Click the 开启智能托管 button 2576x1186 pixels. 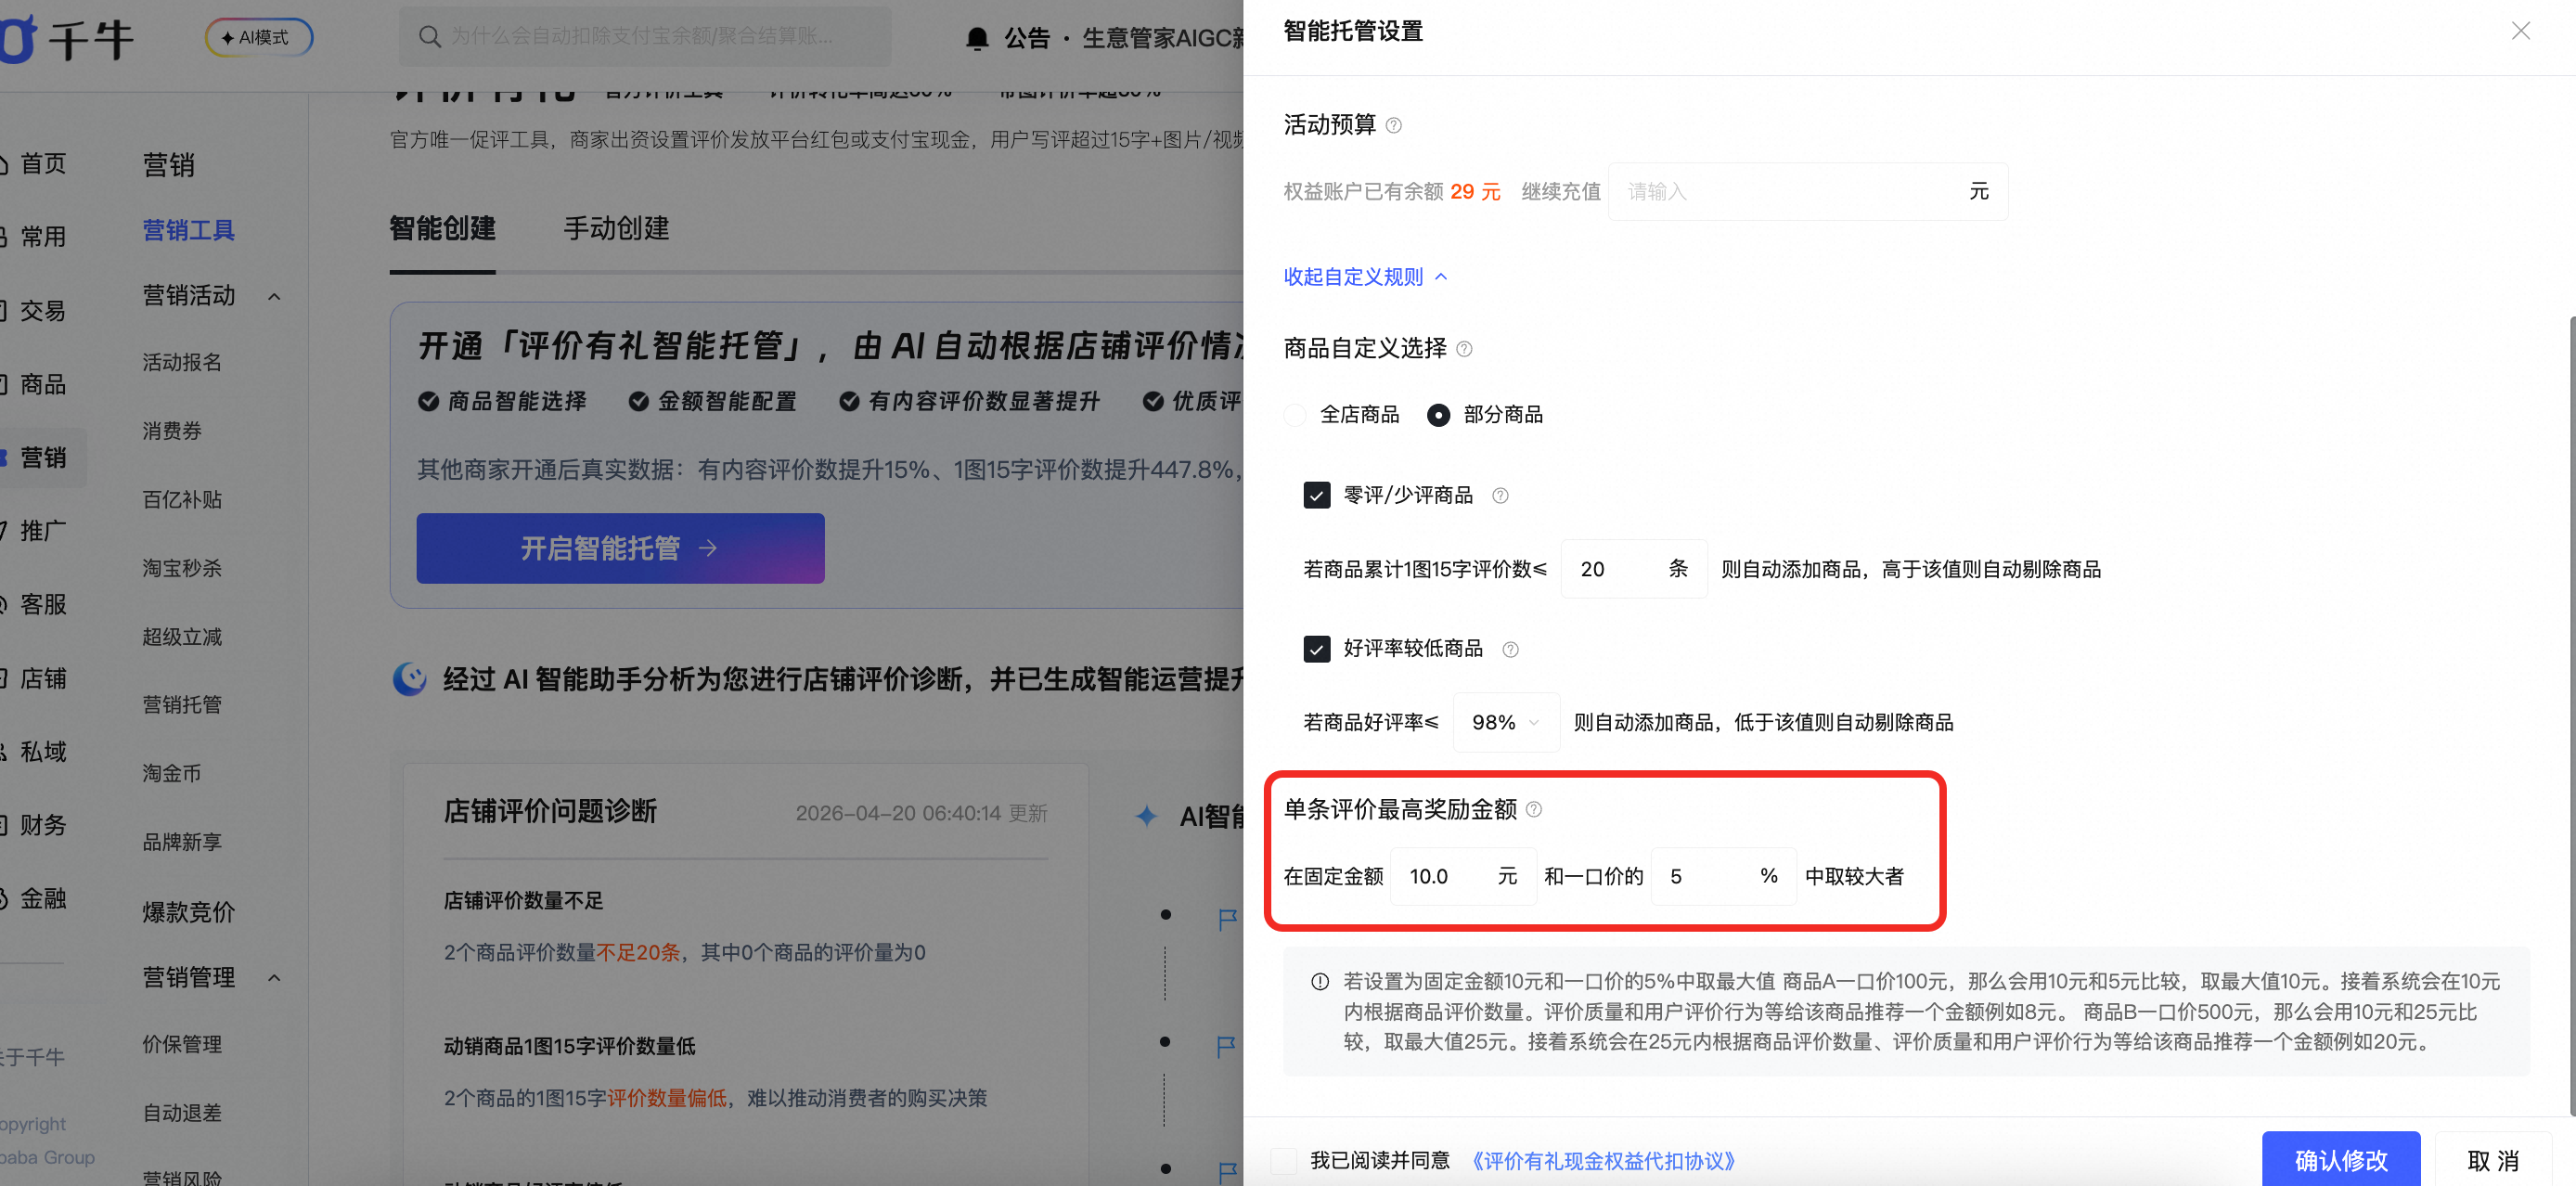pyautogui.click(x=620, y=548)
